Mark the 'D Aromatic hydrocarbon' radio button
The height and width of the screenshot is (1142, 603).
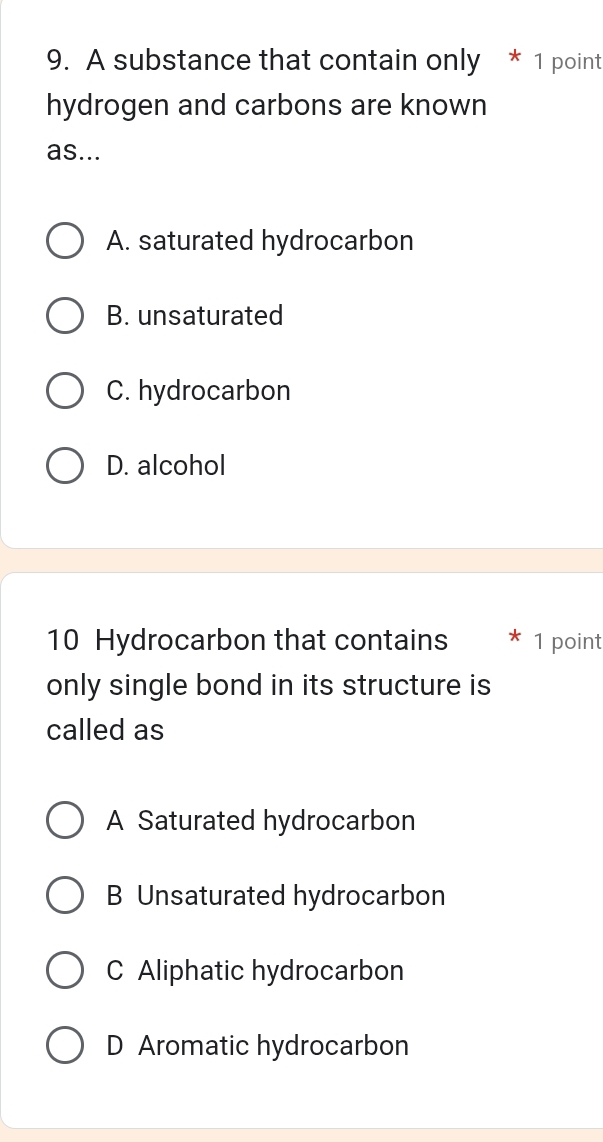point(66,1047)
